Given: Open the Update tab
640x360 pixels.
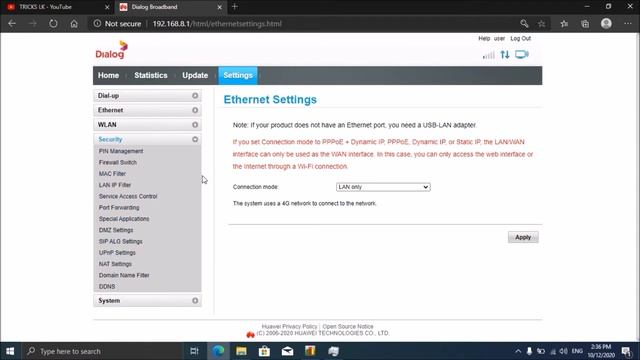Looking at the screenshot, I should click(x=195, y=76).
